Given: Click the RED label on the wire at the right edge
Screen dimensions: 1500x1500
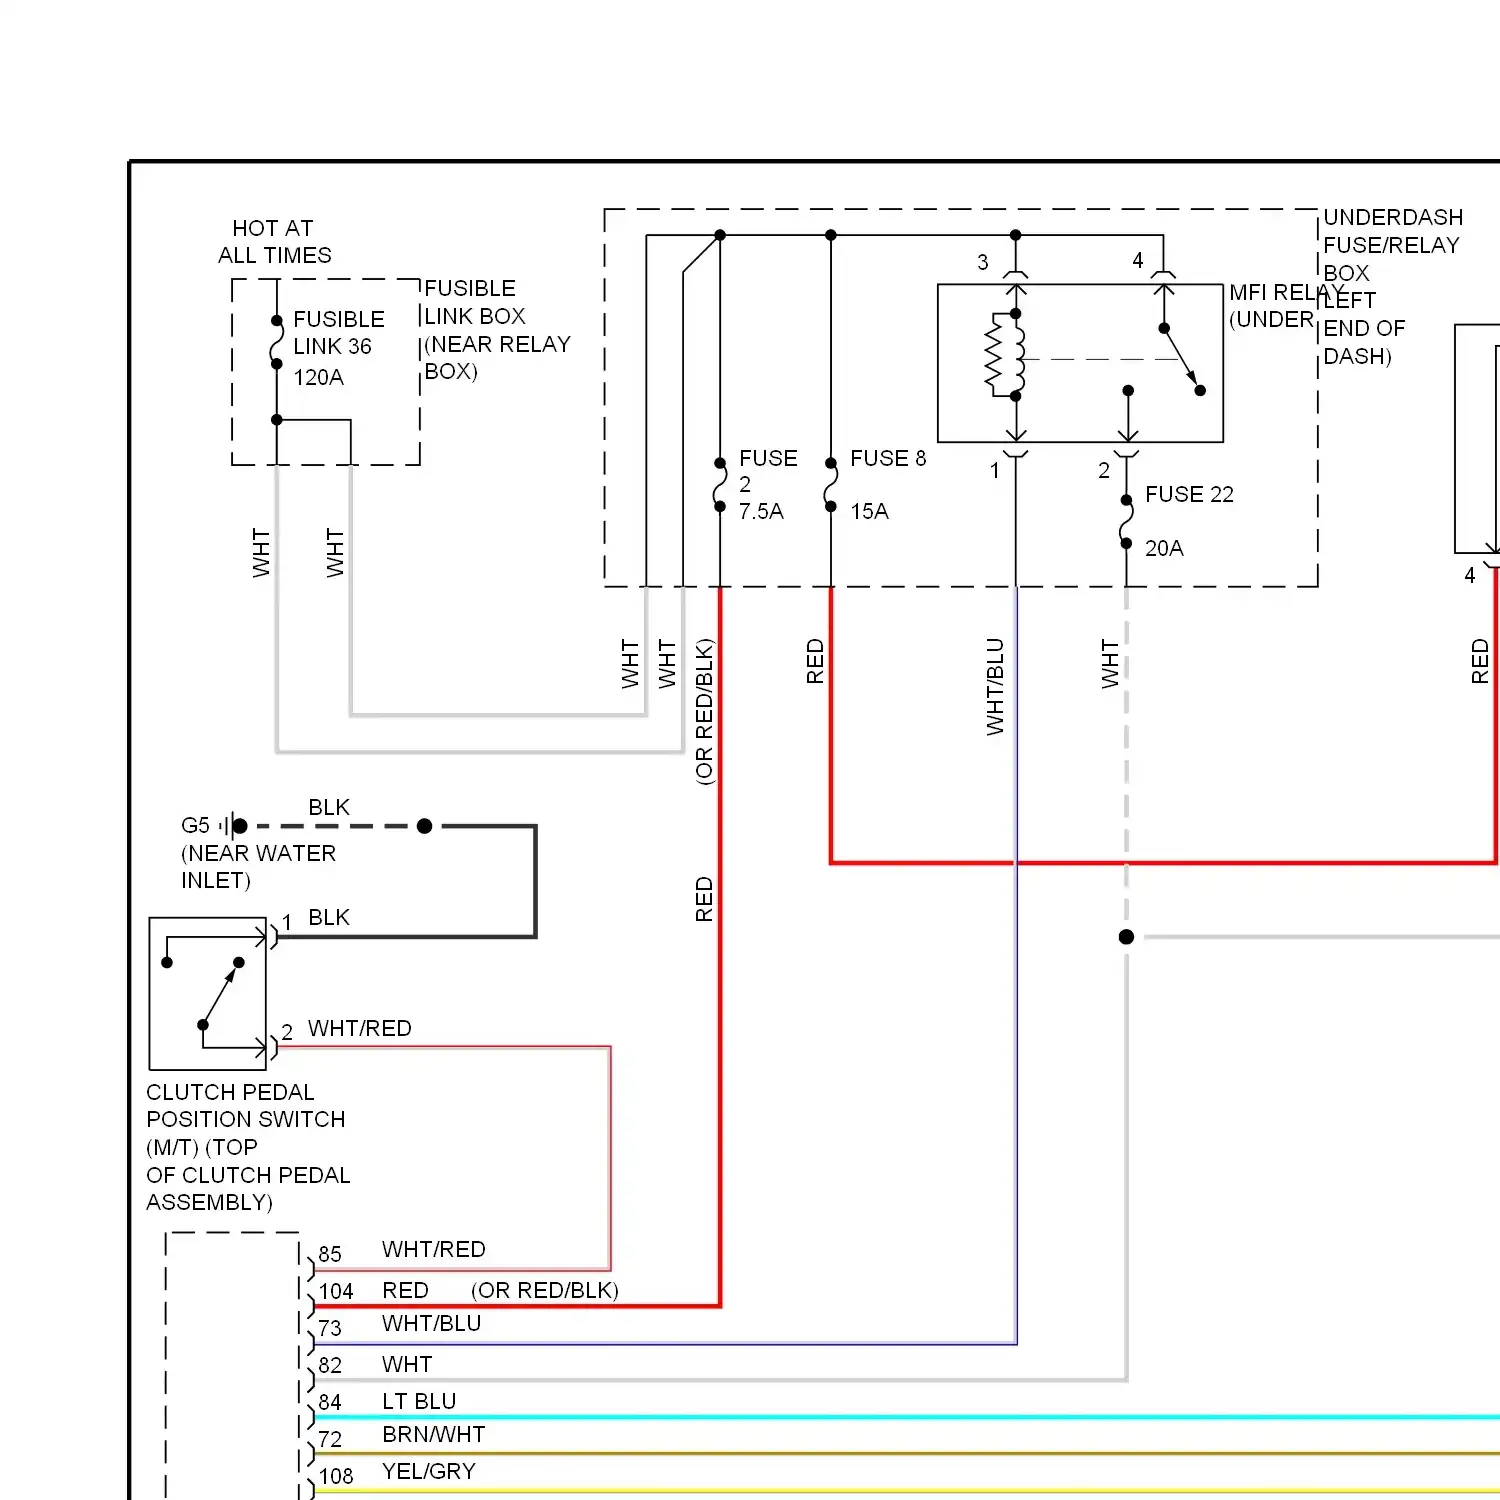Looking at the screenshot, I should [x=1480, y=662].
